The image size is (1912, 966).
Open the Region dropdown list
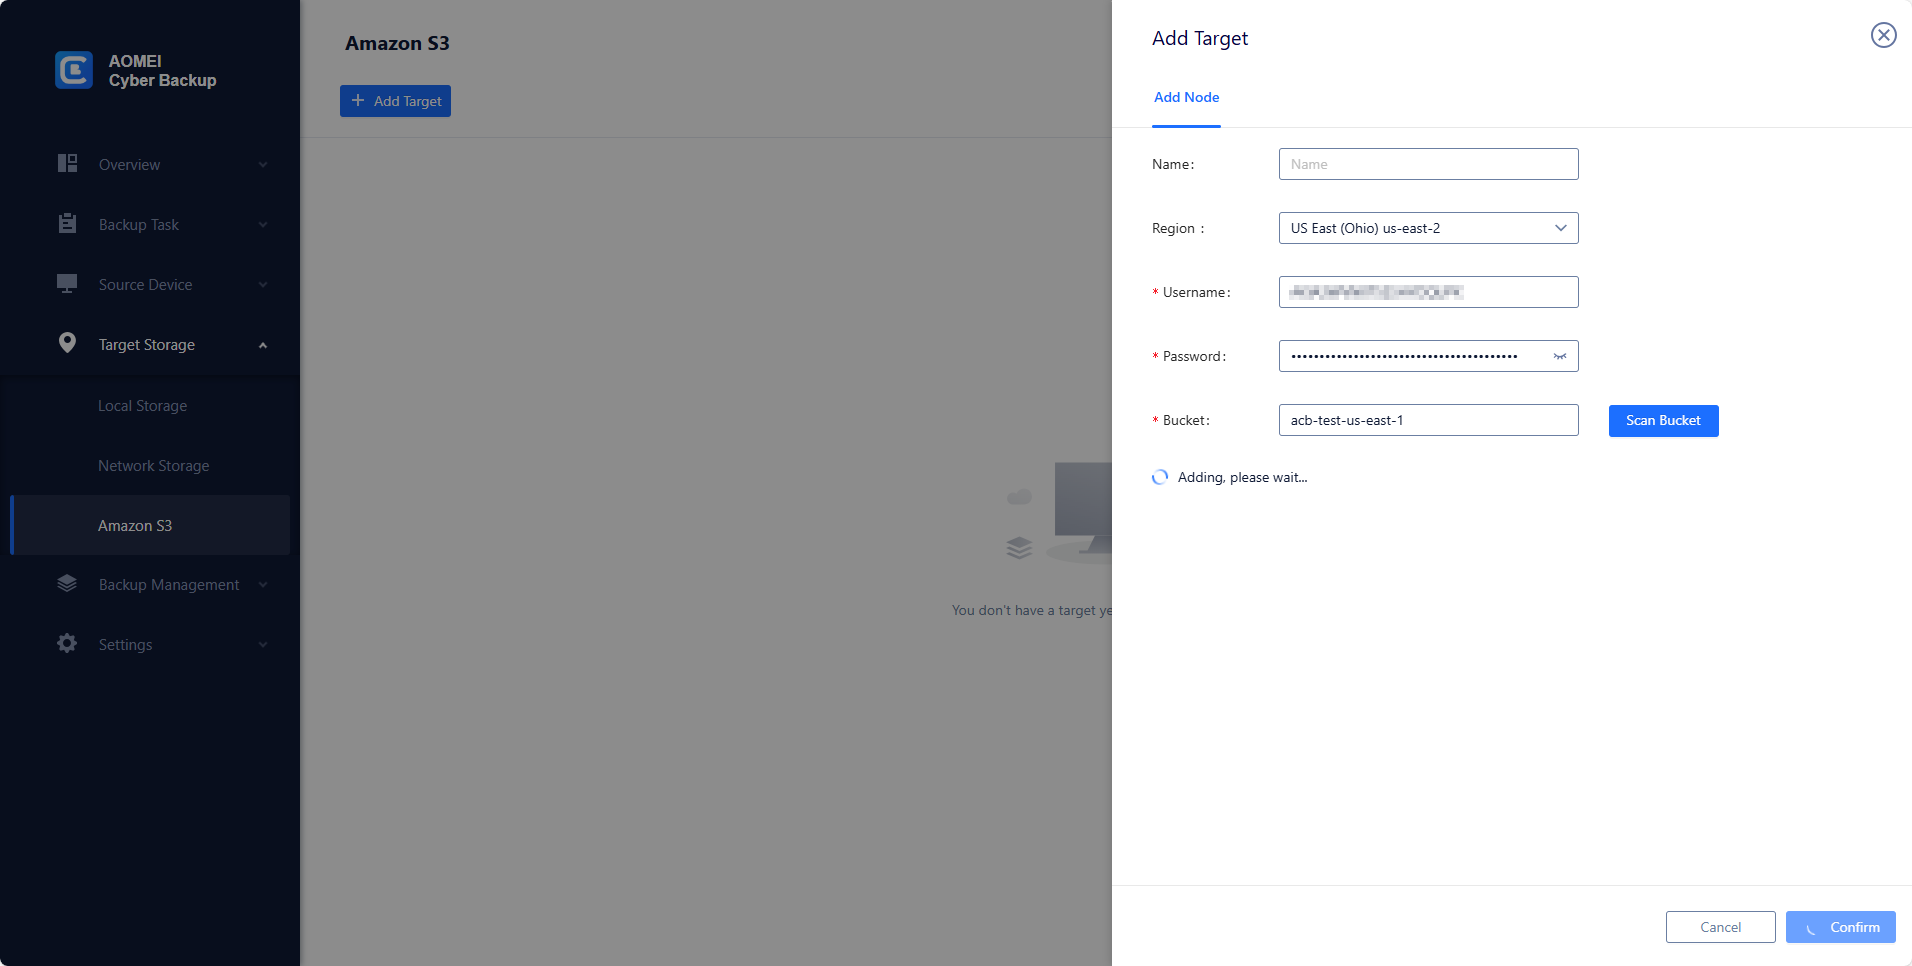[1428, 228]
